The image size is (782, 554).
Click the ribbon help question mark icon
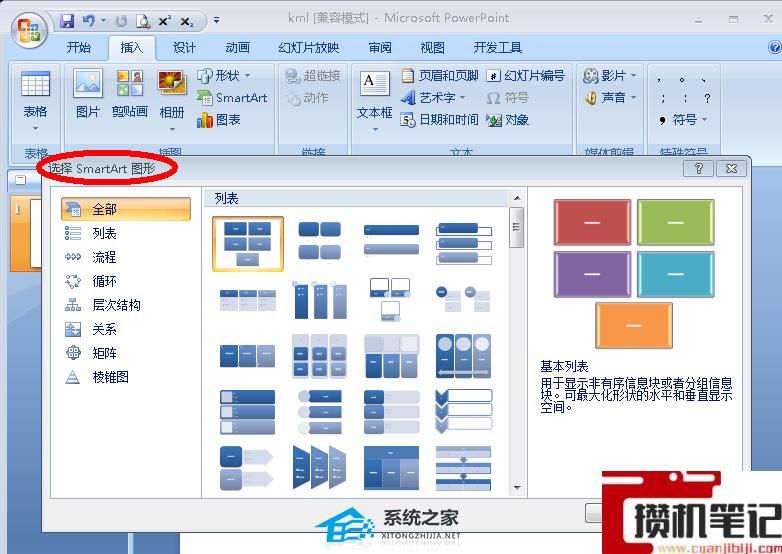[775, 47]
